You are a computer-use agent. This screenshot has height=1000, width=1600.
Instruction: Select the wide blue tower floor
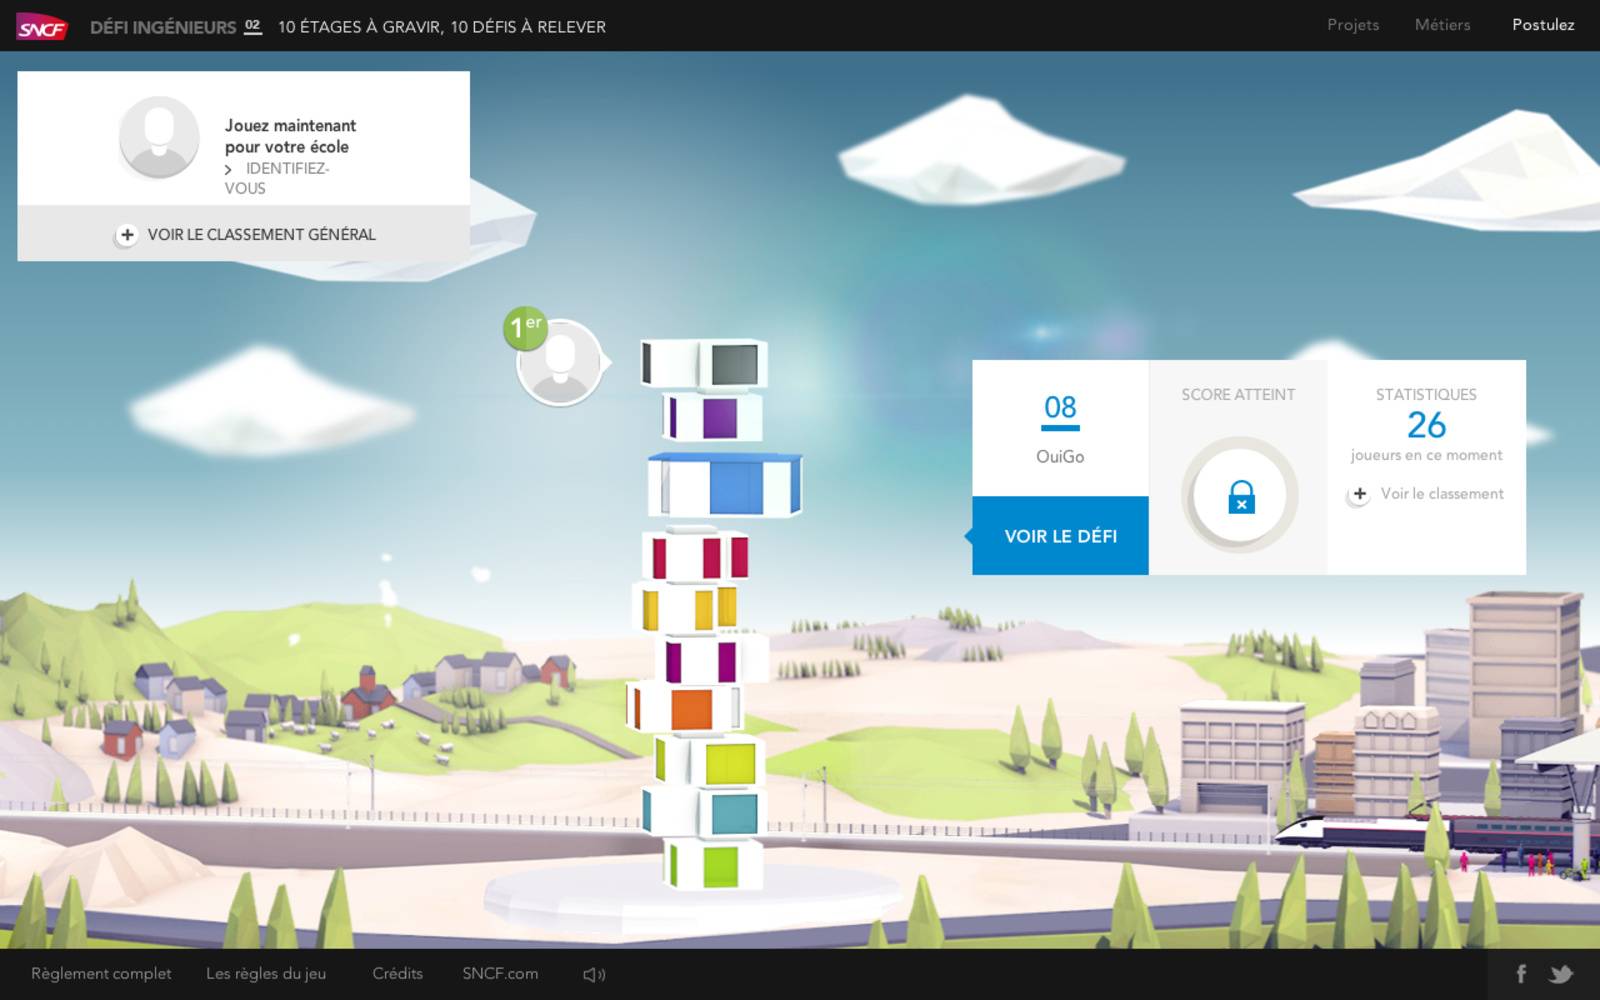(x=725, y=485)
